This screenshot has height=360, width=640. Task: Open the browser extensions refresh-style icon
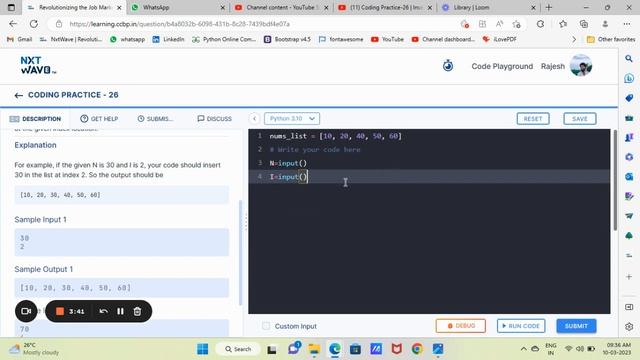coord(540,24)
